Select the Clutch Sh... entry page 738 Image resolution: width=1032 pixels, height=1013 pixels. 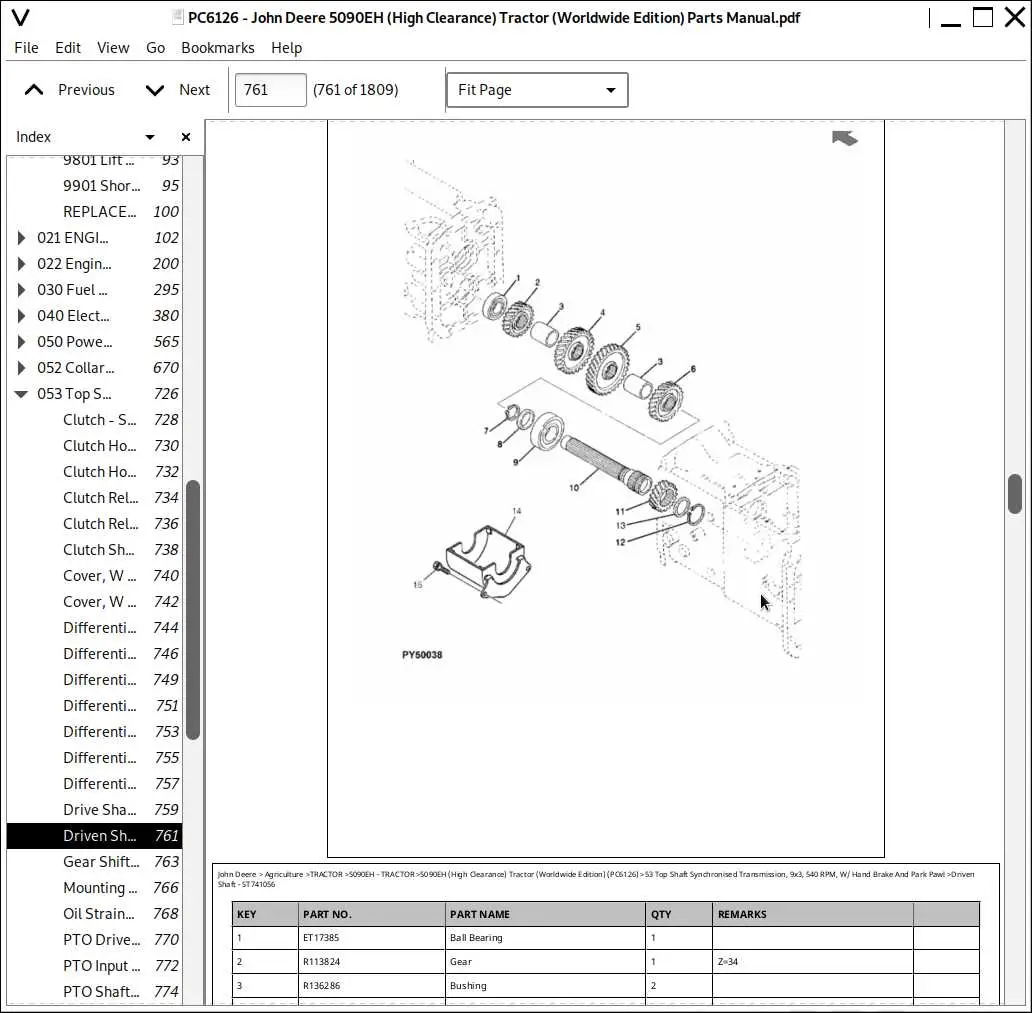pyautogui.click(x=94, y=550)
